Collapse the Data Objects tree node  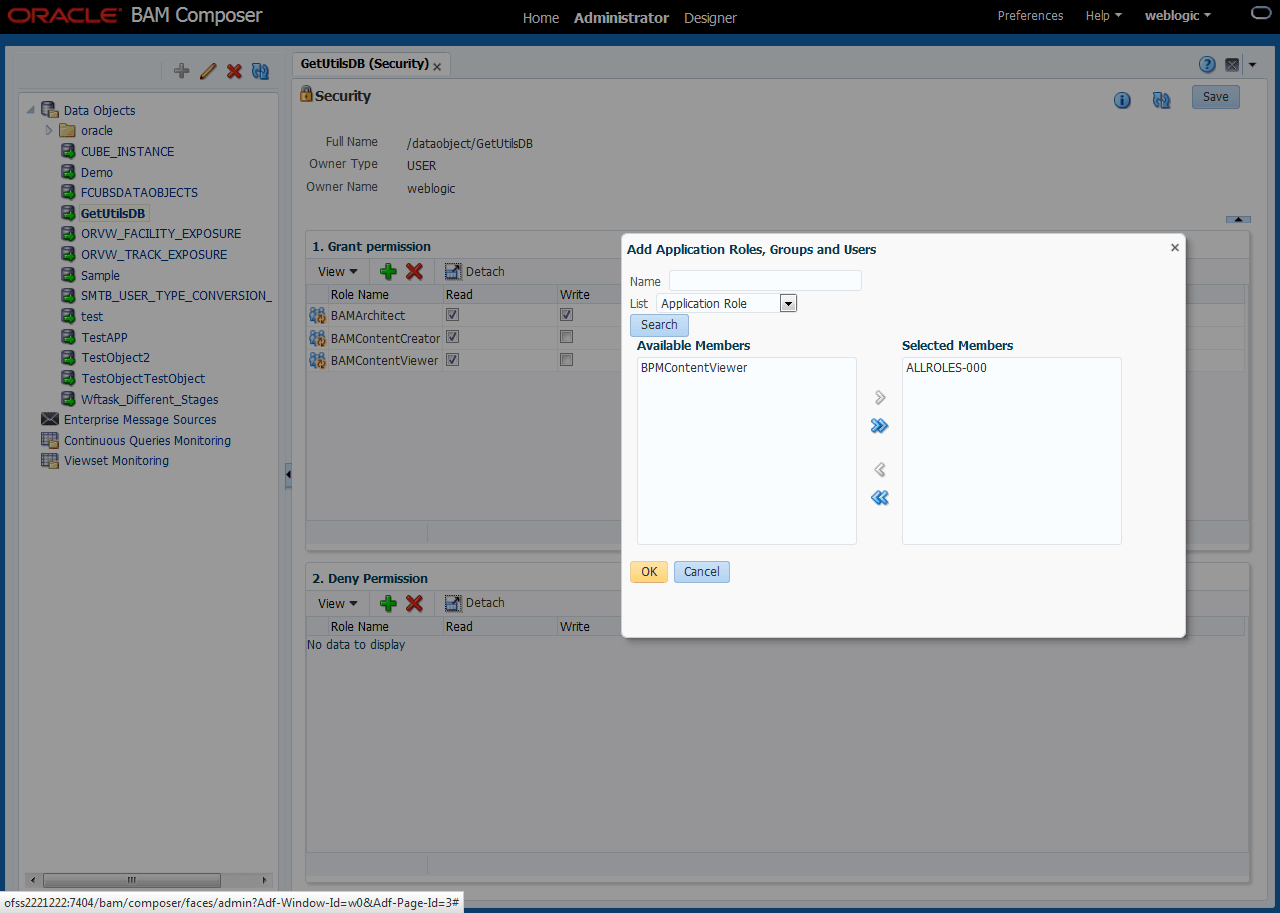(x=30, y=110)
